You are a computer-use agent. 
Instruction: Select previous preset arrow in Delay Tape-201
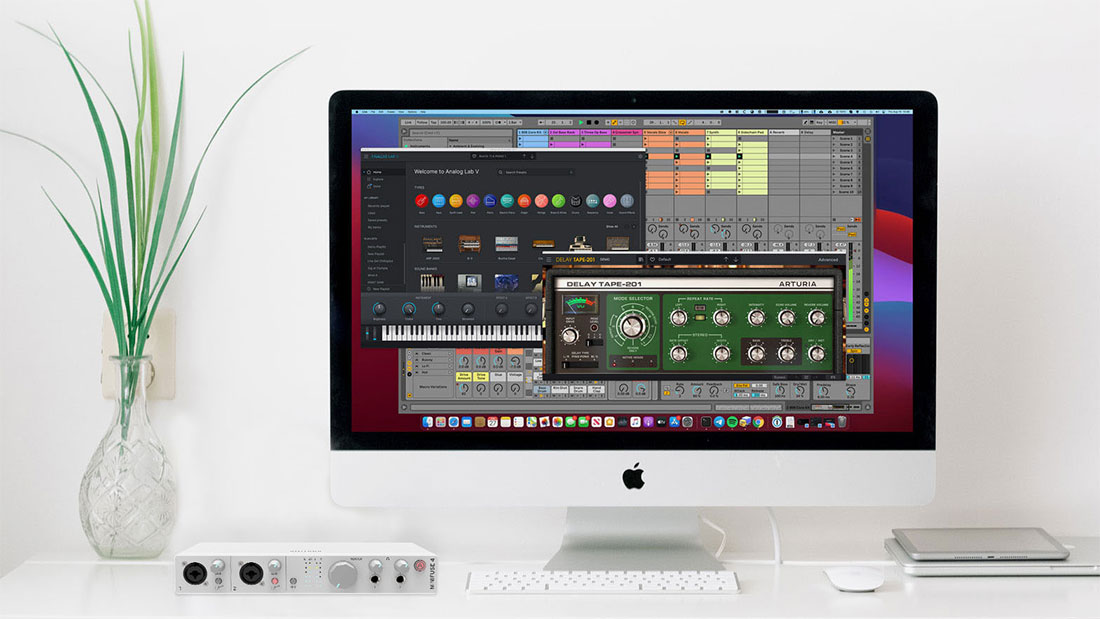pyautogui.click(x=726, y=260)
